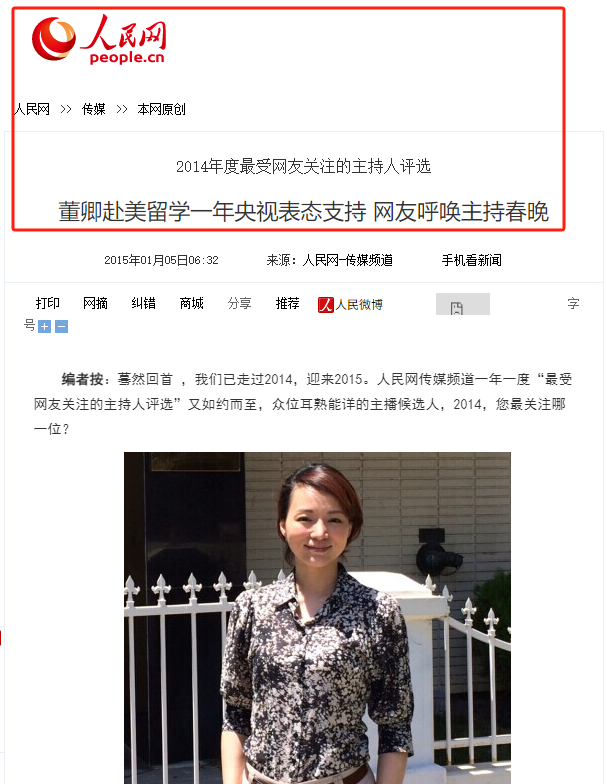Click 分享 share option
The height and width of the screenshot is (784, 607).
coord(240,303)
